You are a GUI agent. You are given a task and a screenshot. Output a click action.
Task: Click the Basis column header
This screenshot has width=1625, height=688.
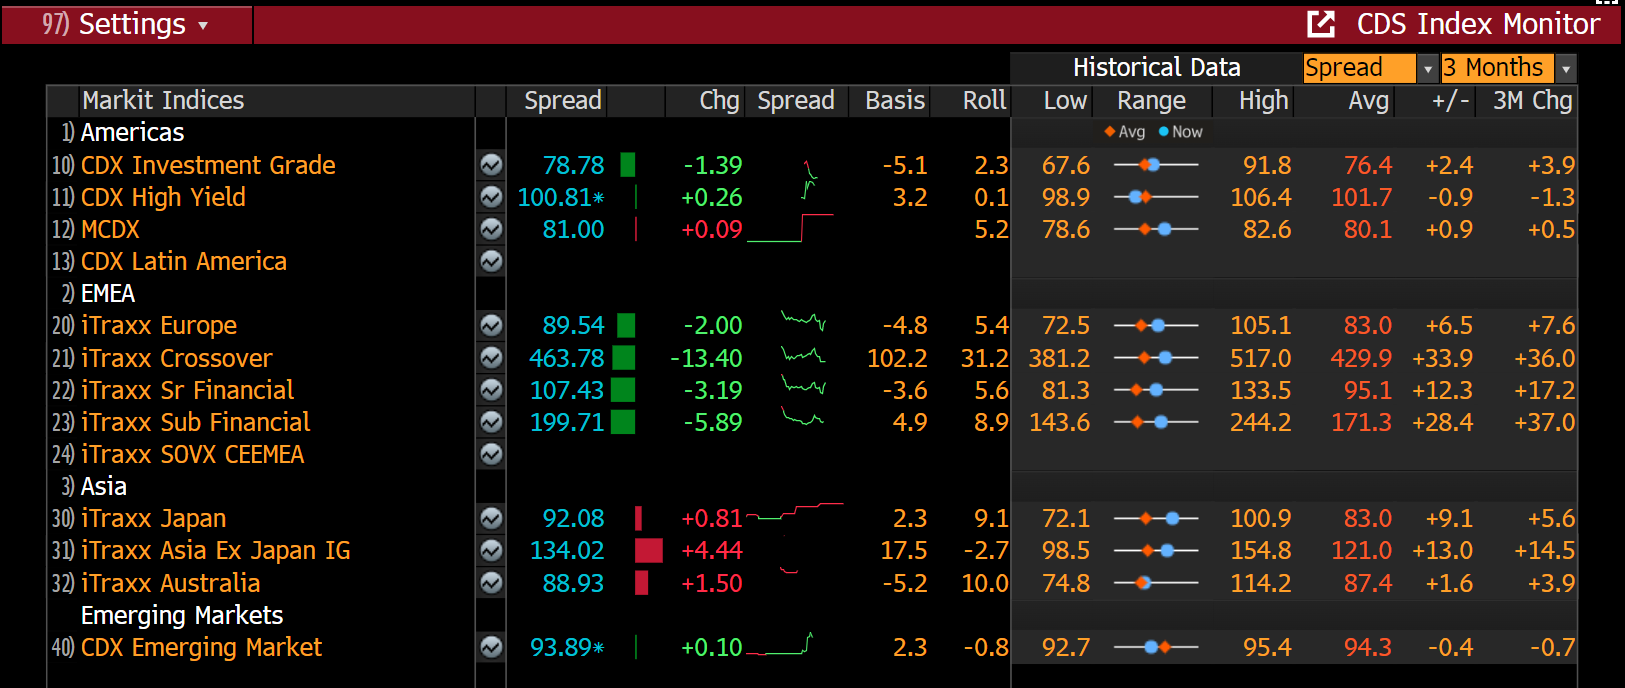coord(894,101)
